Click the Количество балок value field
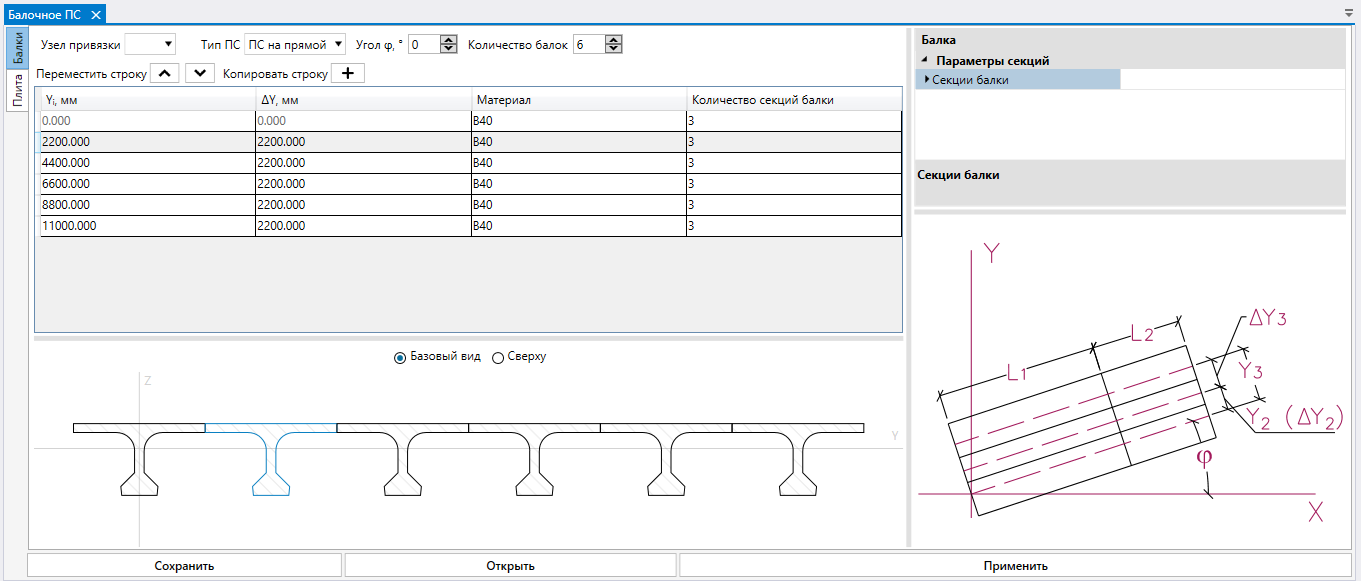 point(589,44)
